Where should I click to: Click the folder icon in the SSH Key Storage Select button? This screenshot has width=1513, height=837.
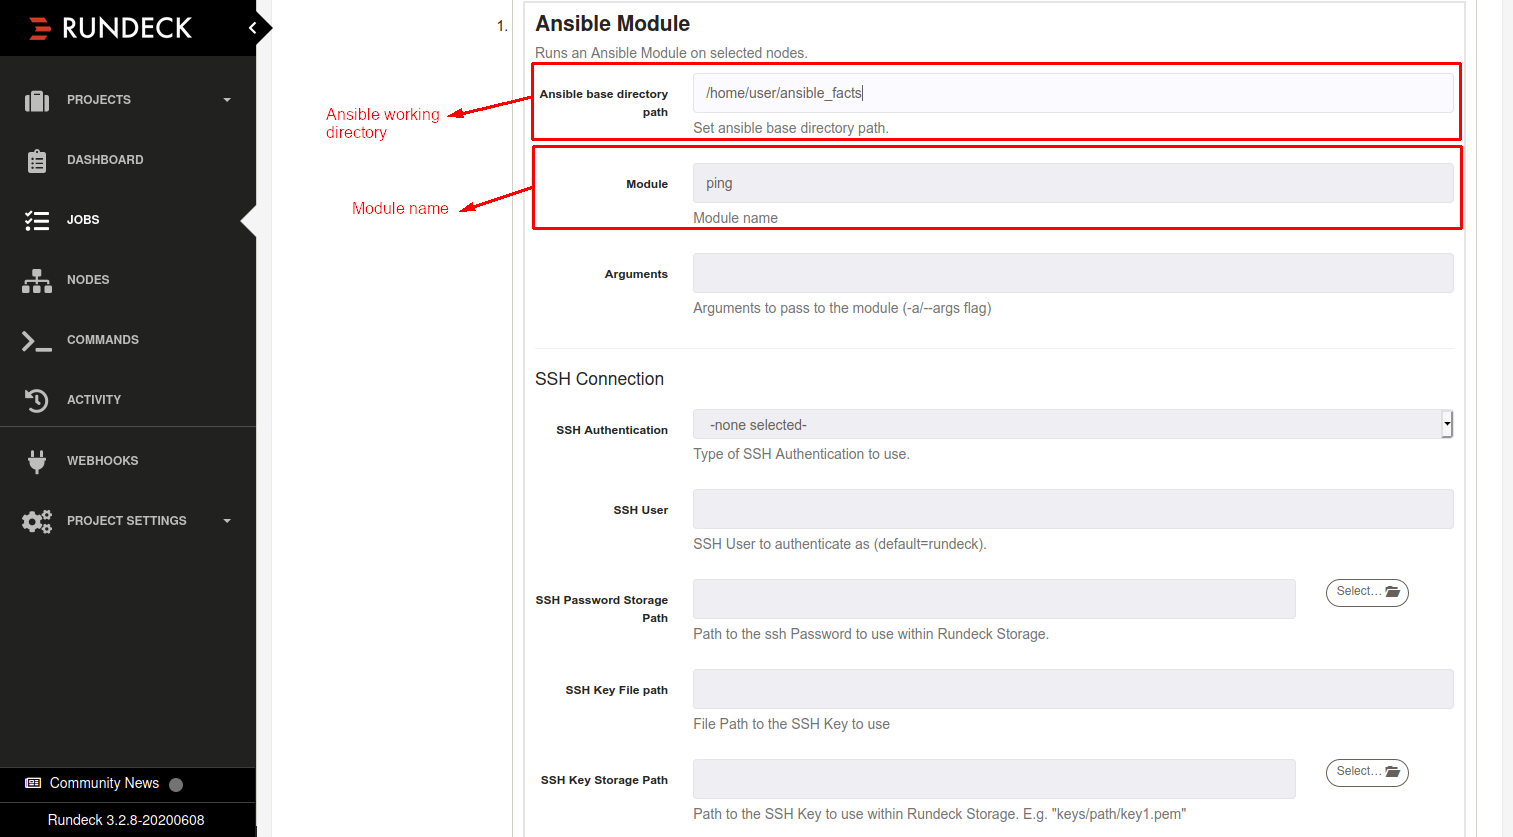coord(1392,772)
